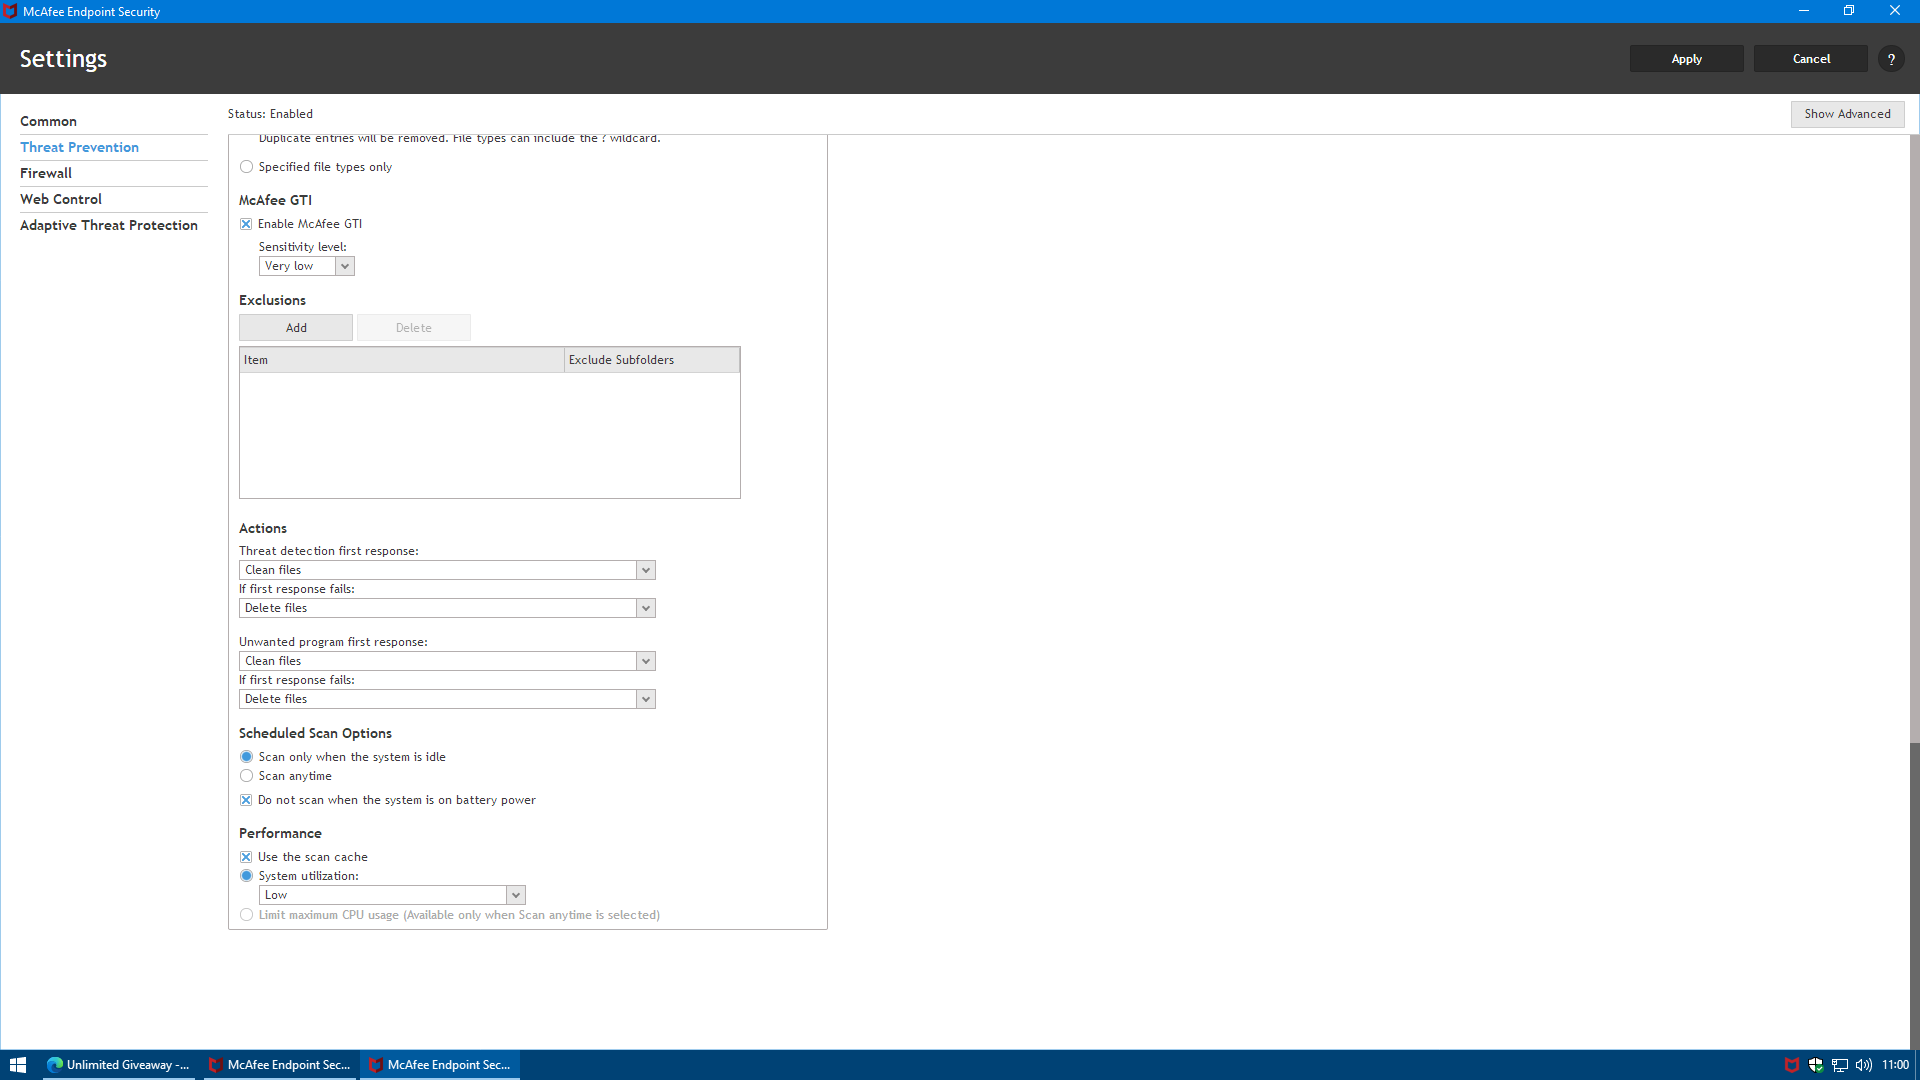Open the volume speaker tray icon
Image resolution: width=1920 pixels, height=1080 pixels.
(1863, 1065)
